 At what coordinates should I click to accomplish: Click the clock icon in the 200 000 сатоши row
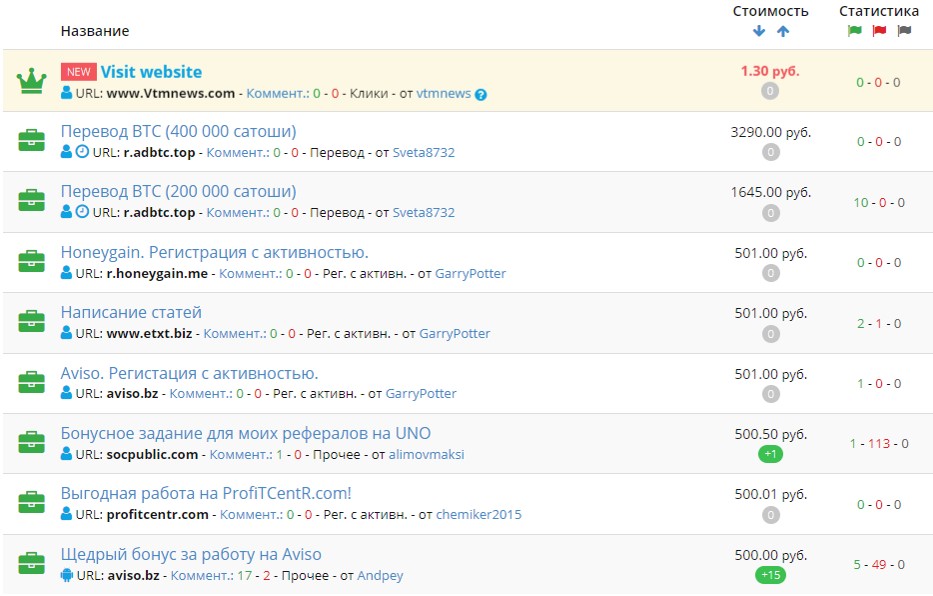pyautogui.click(x=82, y=212)
